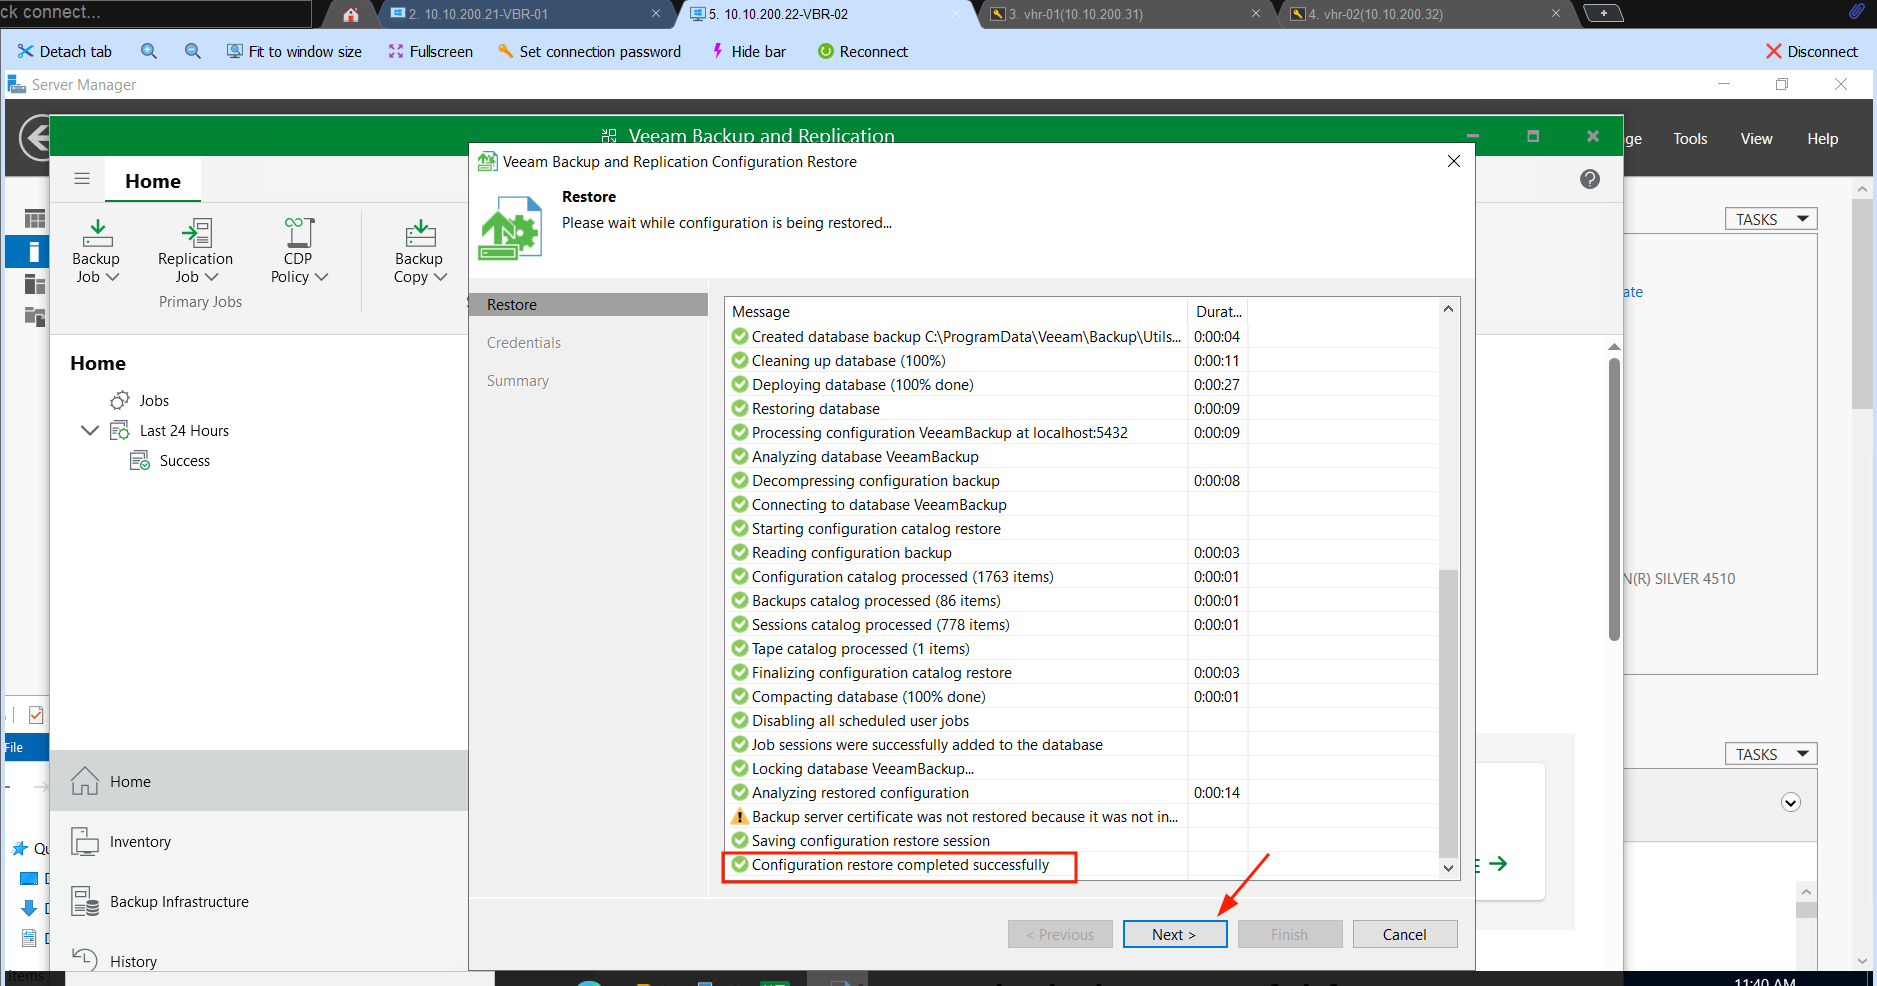Expand the circled chevron below the lower TASKS
This screenshot has height=986, width=1877.
tap(1791, 802)
